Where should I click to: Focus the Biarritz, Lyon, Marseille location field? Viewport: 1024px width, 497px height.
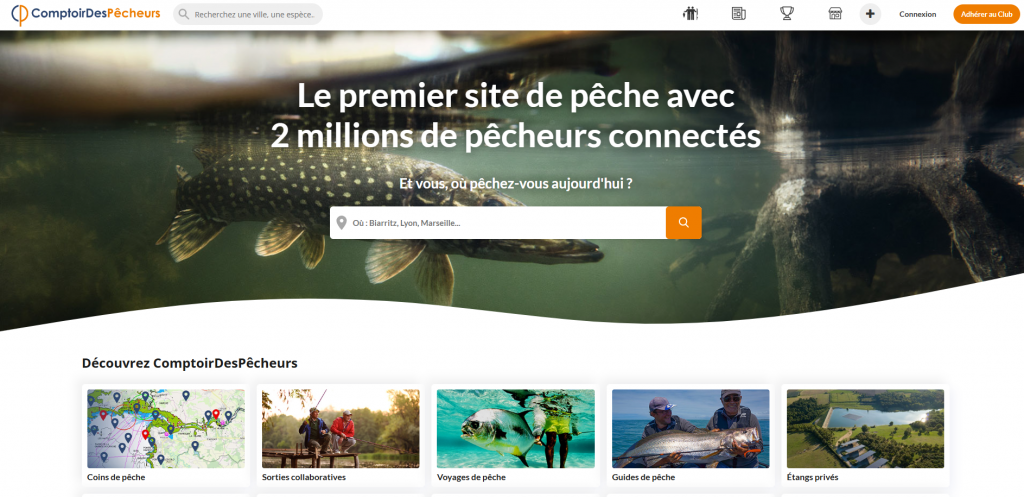[498, 223]
